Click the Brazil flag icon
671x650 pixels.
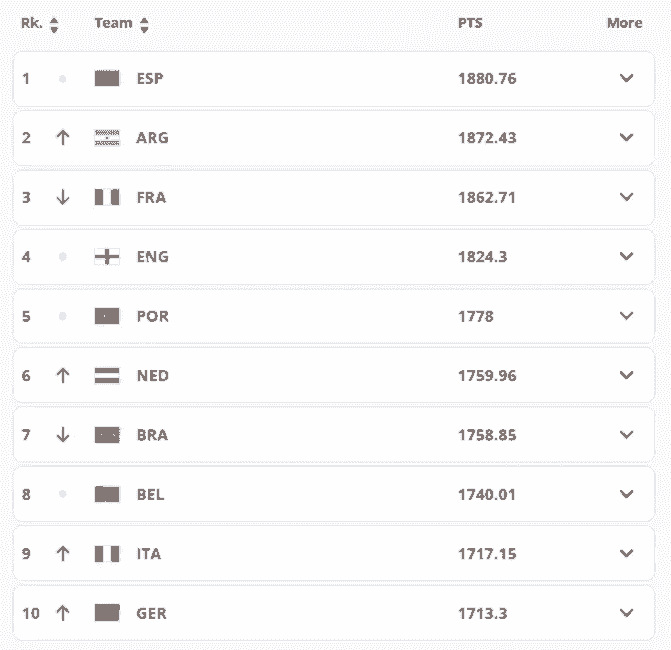tap(107, 435)
